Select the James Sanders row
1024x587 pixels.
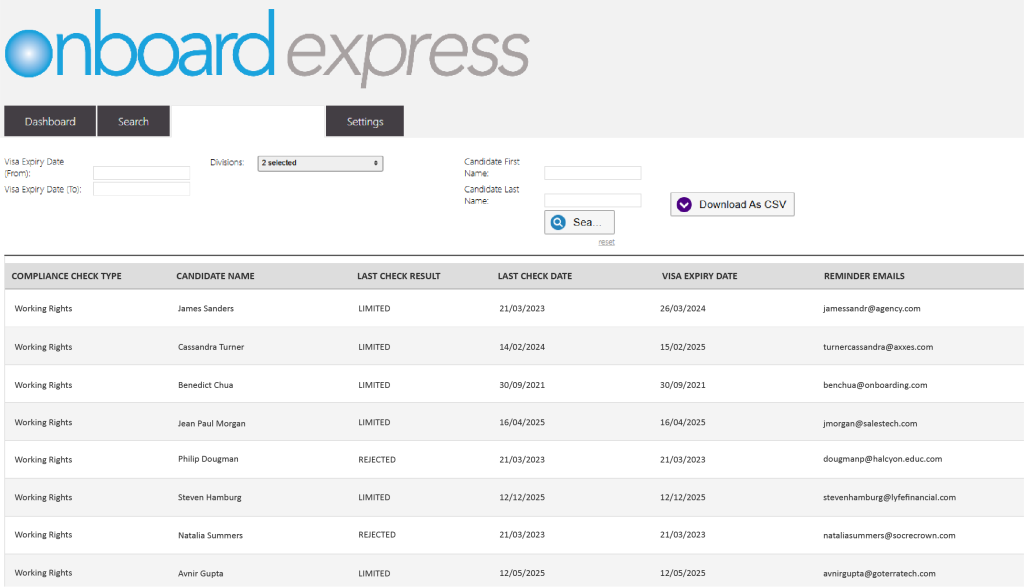click(x=205, y=309)
